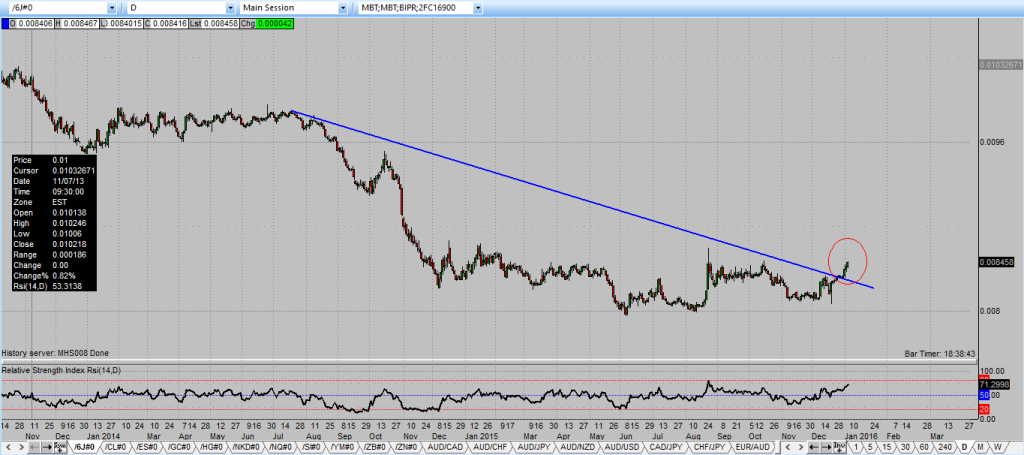The height and width of the screenshot is (455, 1024).
Task: Select the 60-minute interval tab
Action: pos(924,447)
